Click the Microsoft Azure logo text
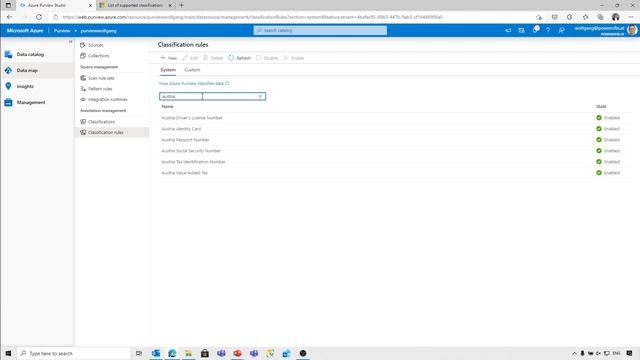Image resolution: width=640 pixels, height=360 pixels. pyautogui.click(x=25, y=31)
